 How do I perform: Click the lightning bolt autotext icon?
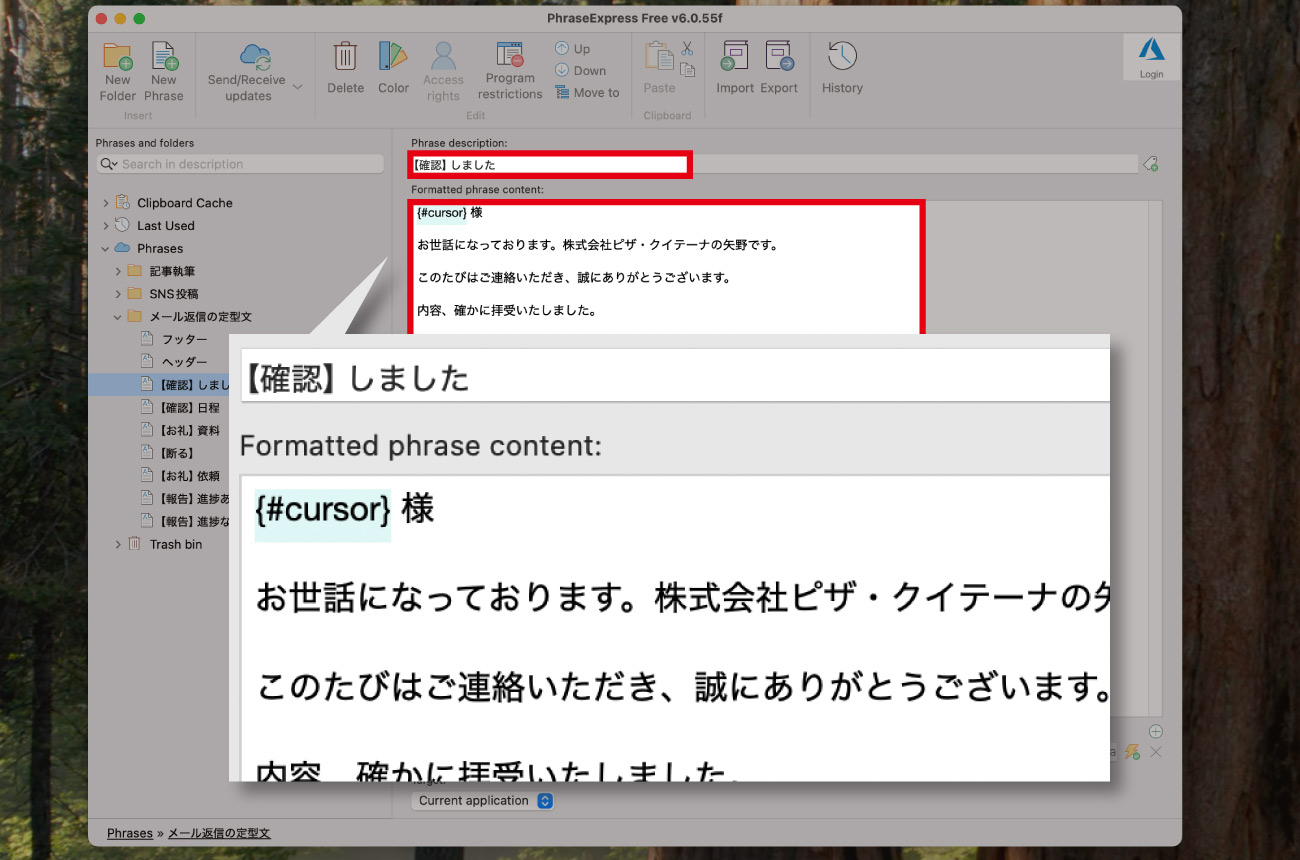1133,751
